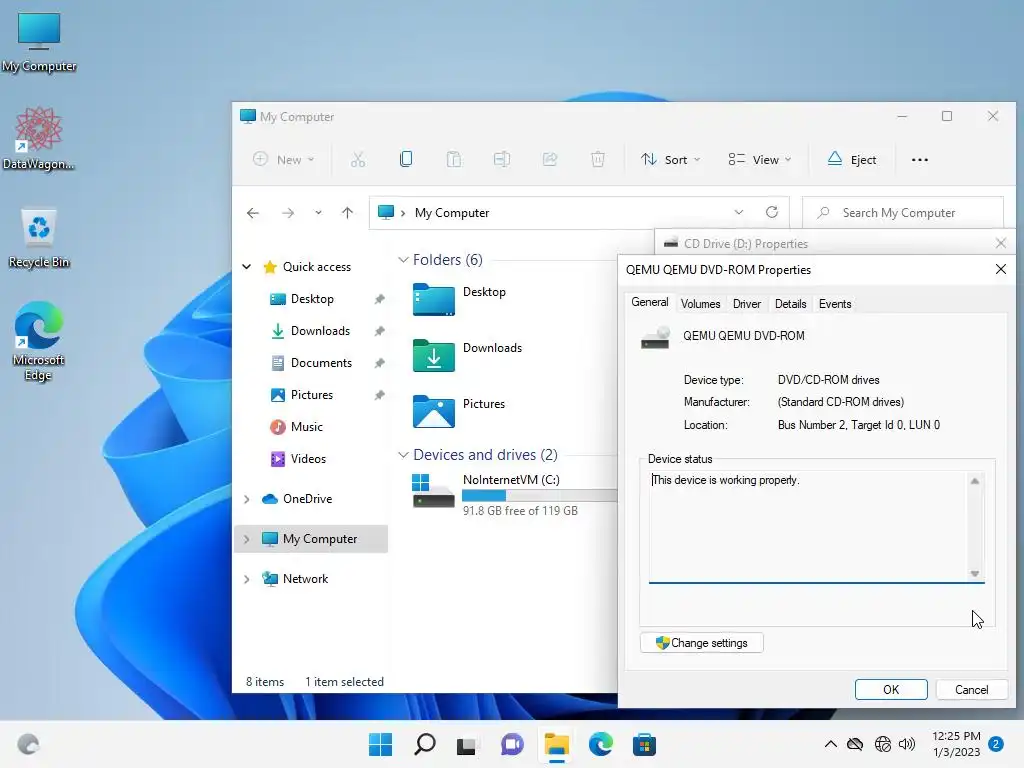Click the Copy icon in Explorer toolbar

(x=406, y=159)
